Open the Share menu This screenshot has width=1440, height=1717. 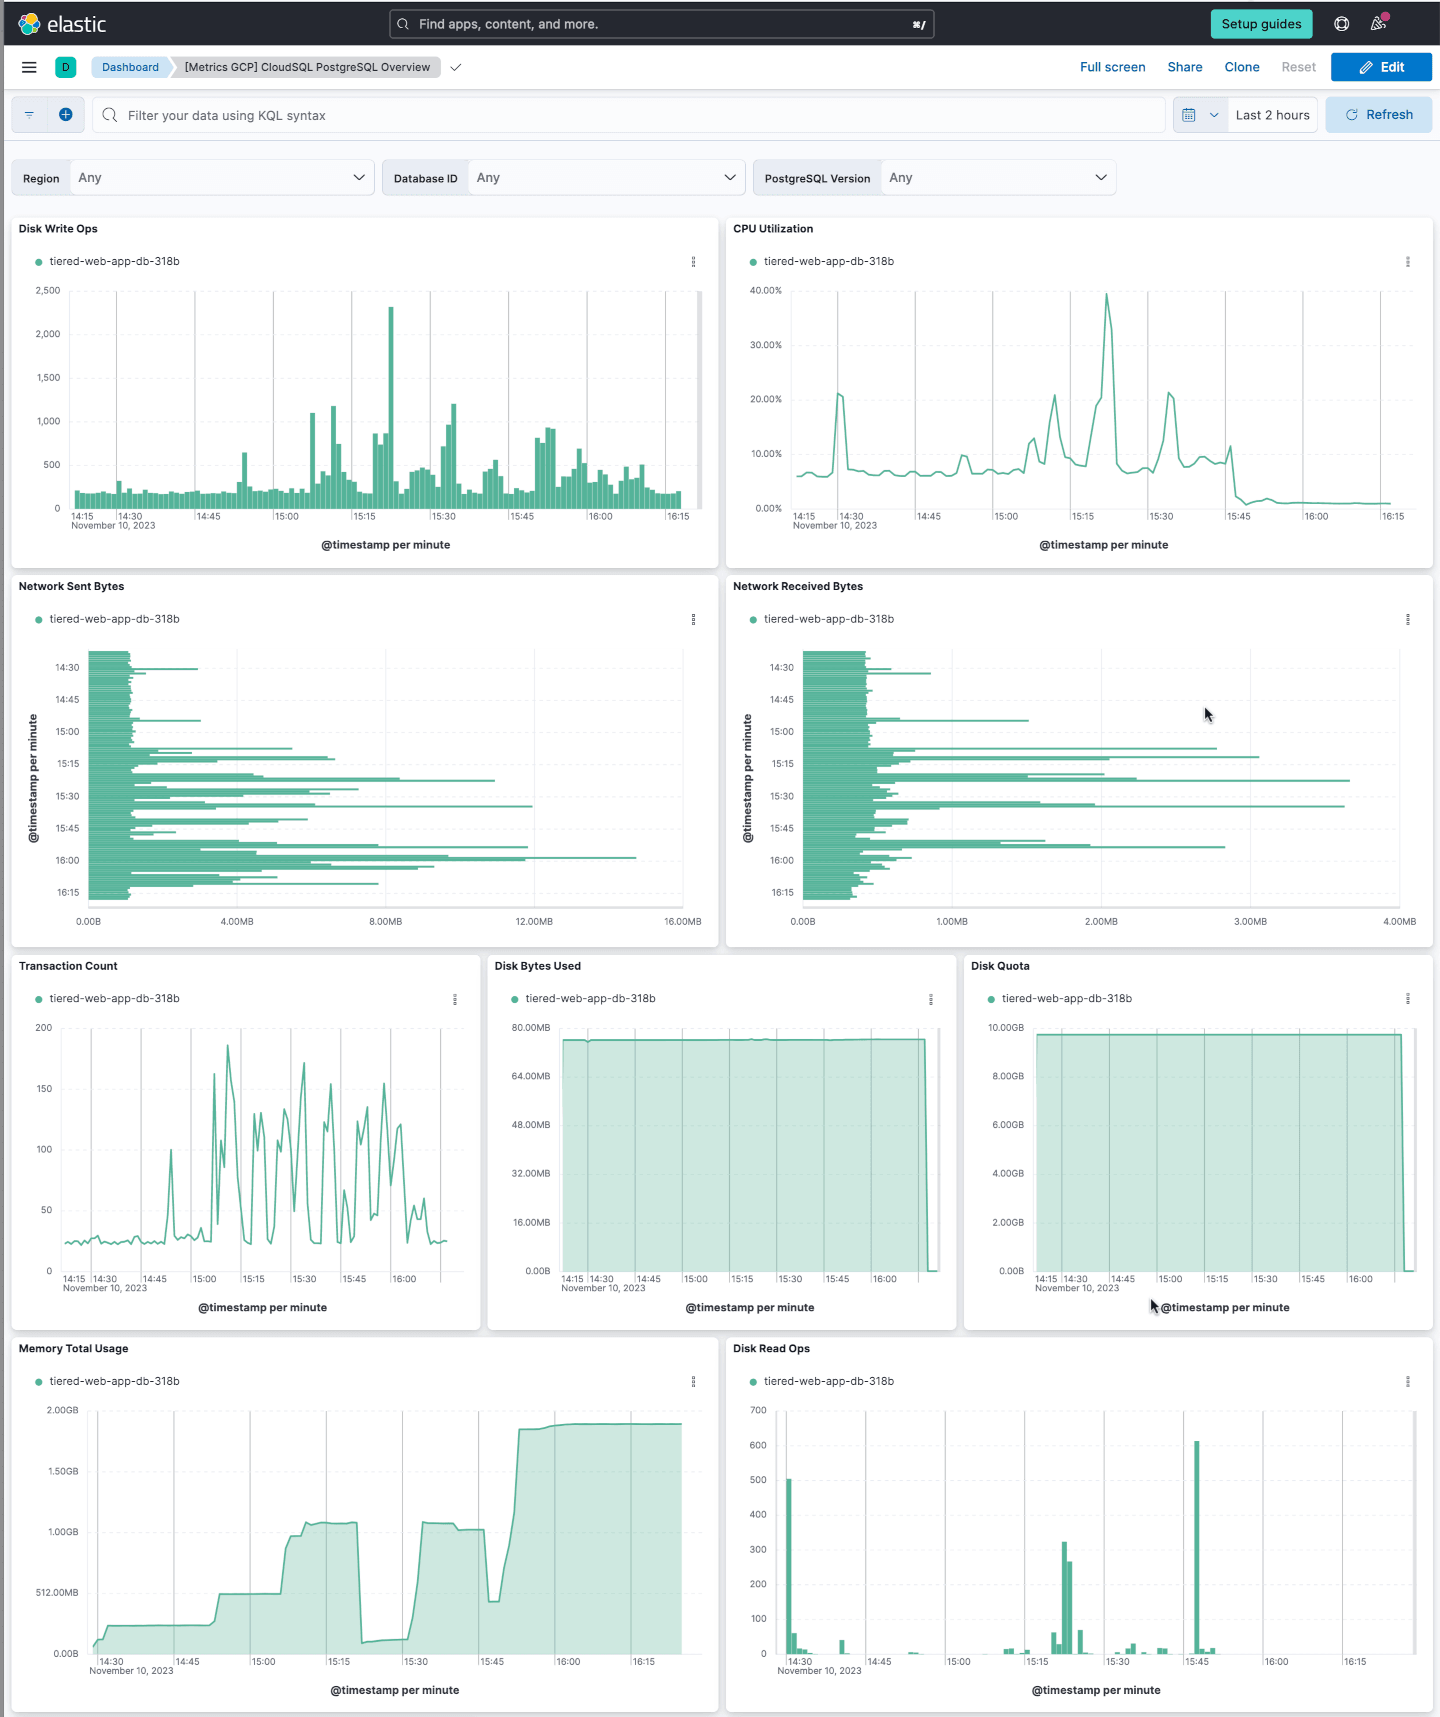pos(1185,67)
